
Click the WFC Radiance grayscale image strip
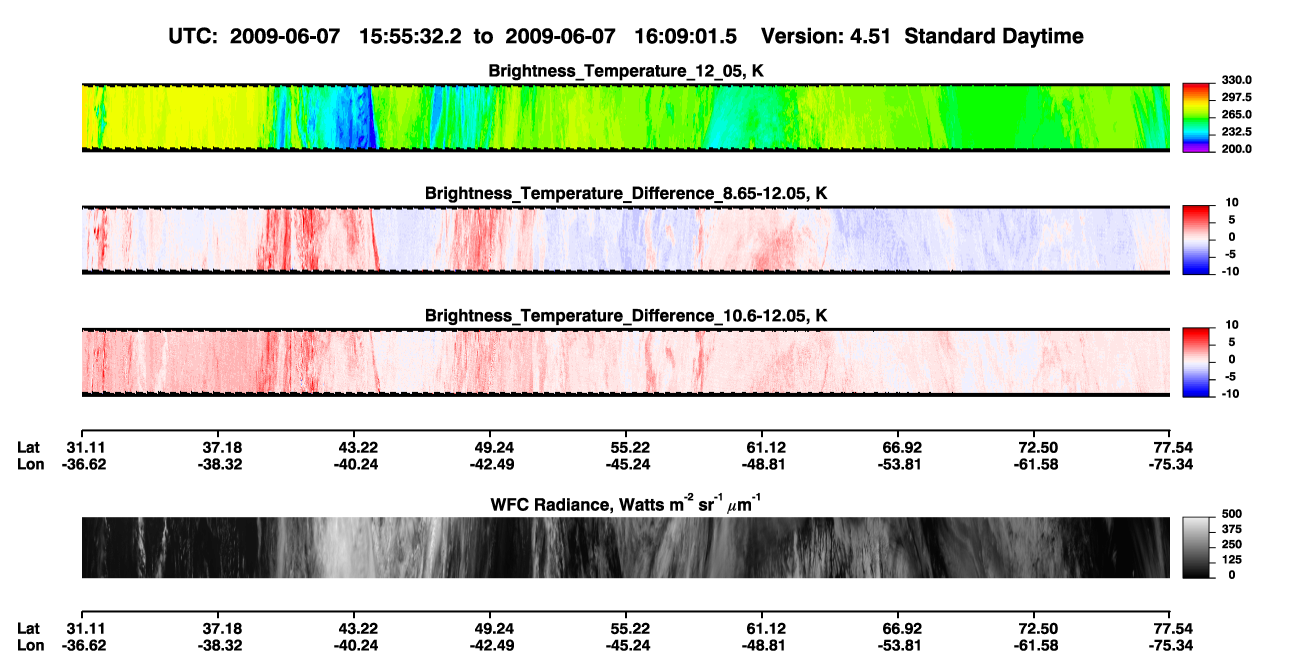pyautogui.click(x=626, y=548)
